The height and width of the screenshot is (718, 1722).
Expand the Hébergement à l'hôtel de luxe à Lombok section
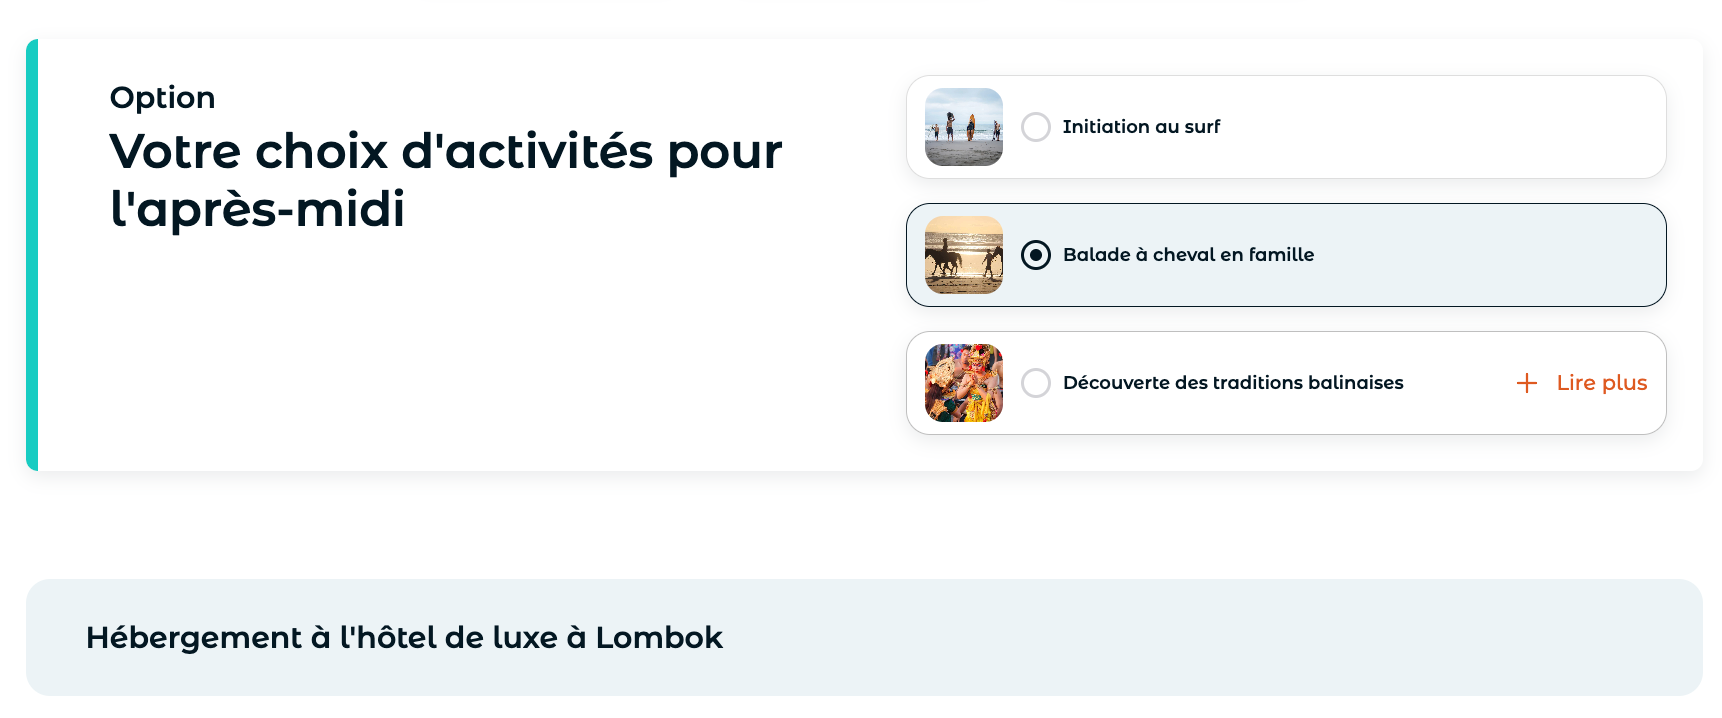point(864,637)
